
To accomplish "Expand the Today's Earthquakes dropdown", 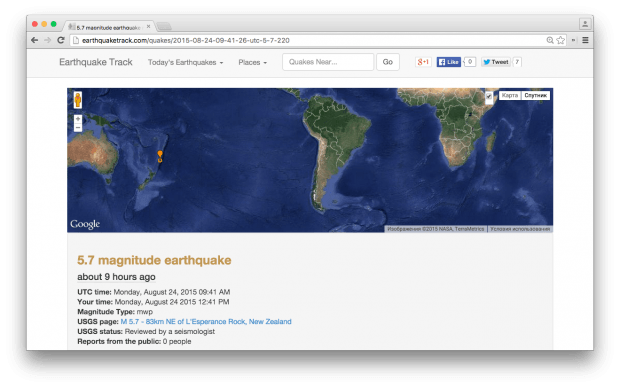I will pyautogui.click(x=185, y=62).
